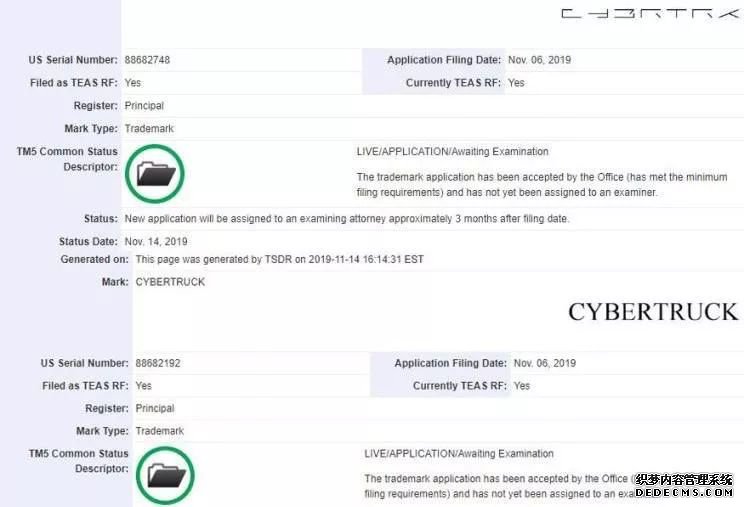Click the large CYBERTRUCK serif mark image

(x=653, y=312)
